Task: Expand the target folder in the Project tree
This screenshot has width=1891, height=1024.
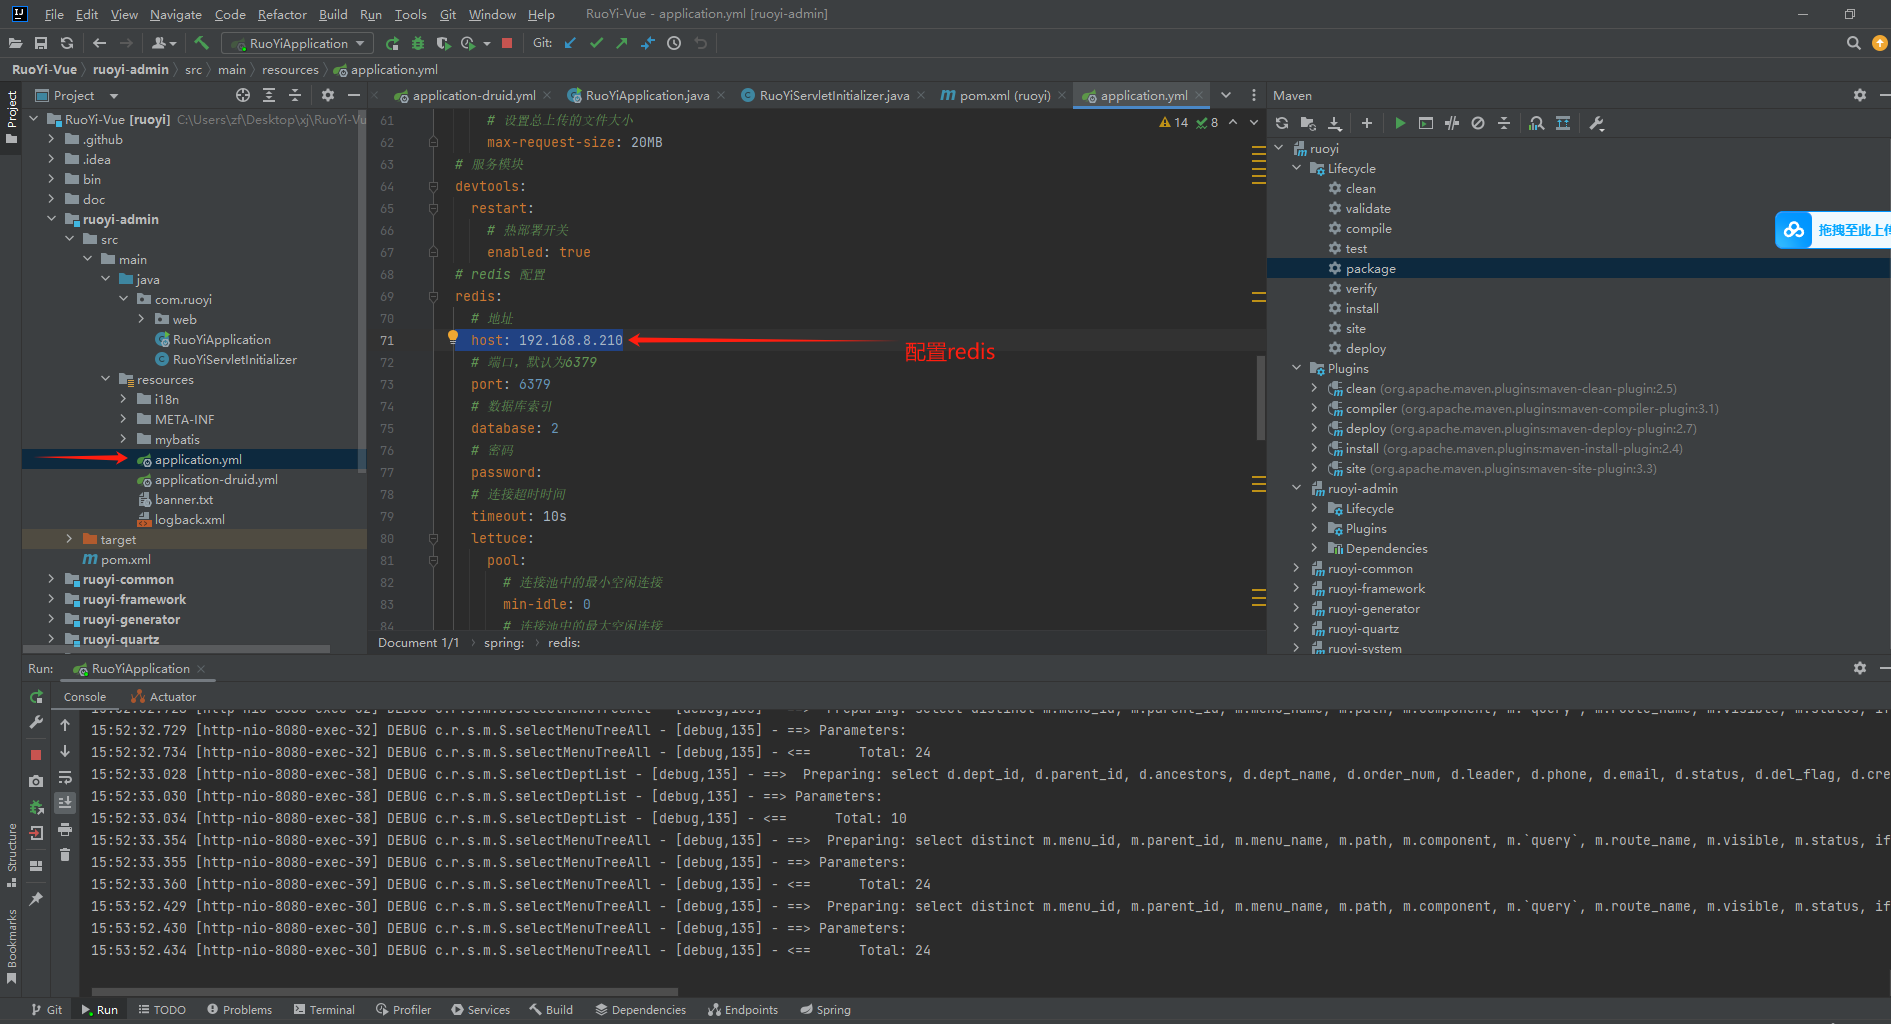Action: click(x=69, y=539)
